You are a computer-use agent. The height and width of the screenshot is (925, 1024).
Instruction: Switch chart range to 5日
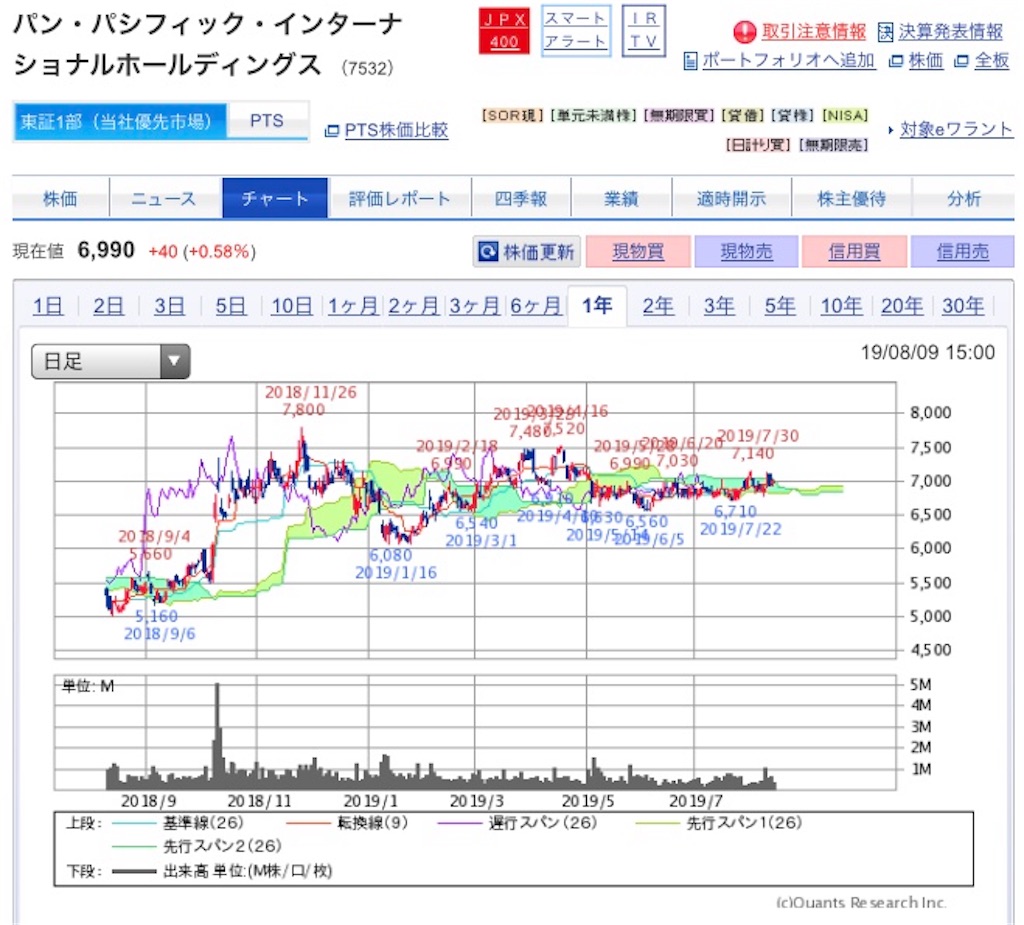tap(231, 306)
